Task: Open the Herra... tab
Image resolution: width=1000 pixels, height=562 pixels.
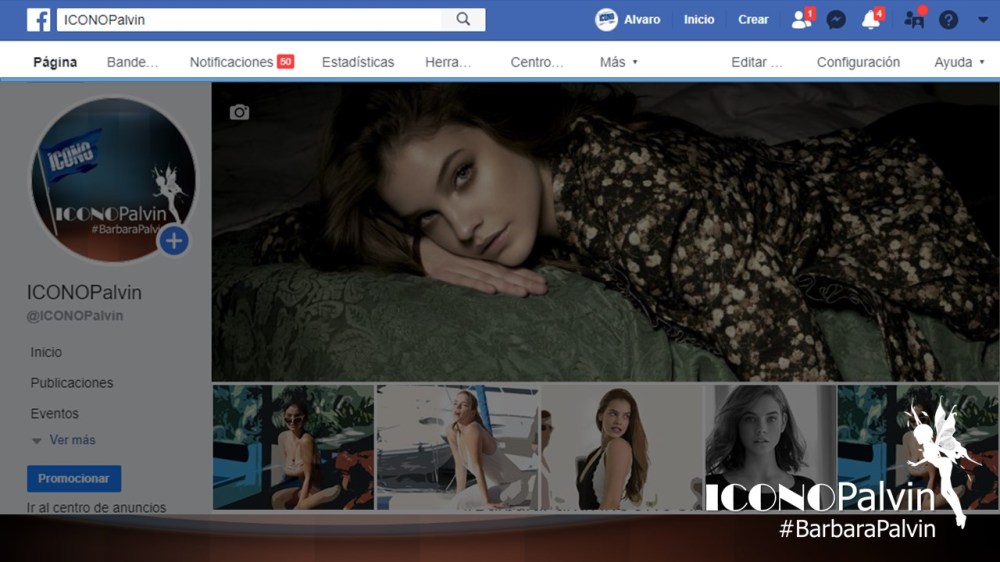Action: pos(448,62)
